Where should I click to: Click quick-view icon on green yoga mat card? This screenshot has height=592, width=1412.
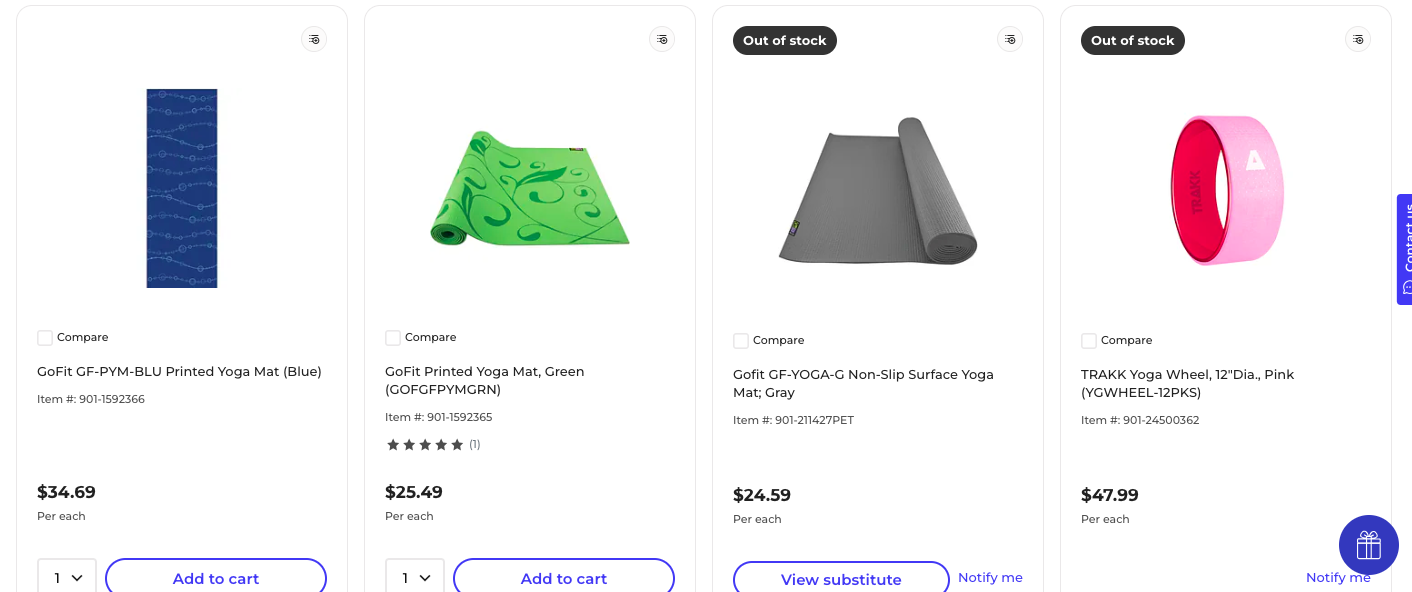click(x=662, y=39)
